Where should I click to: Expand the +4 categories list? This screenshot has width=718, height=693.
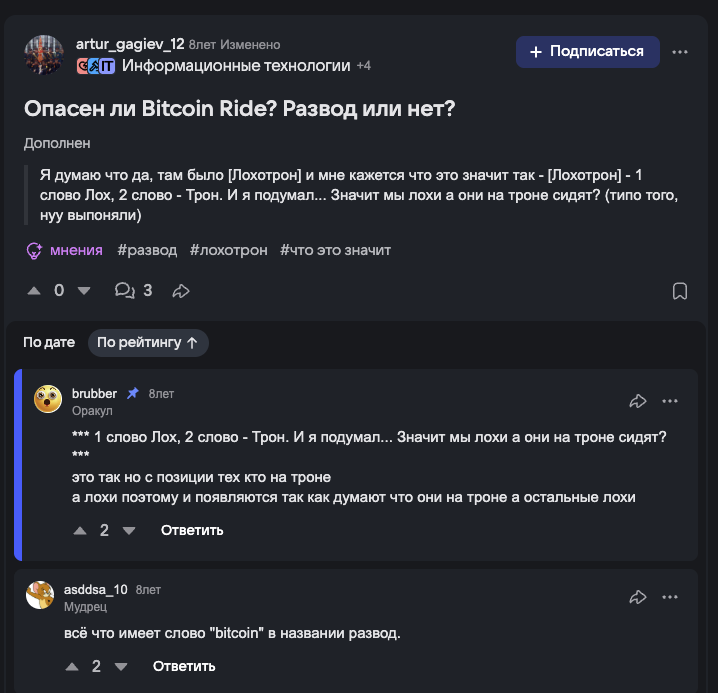pyautogui.click(x=363, y=66)
